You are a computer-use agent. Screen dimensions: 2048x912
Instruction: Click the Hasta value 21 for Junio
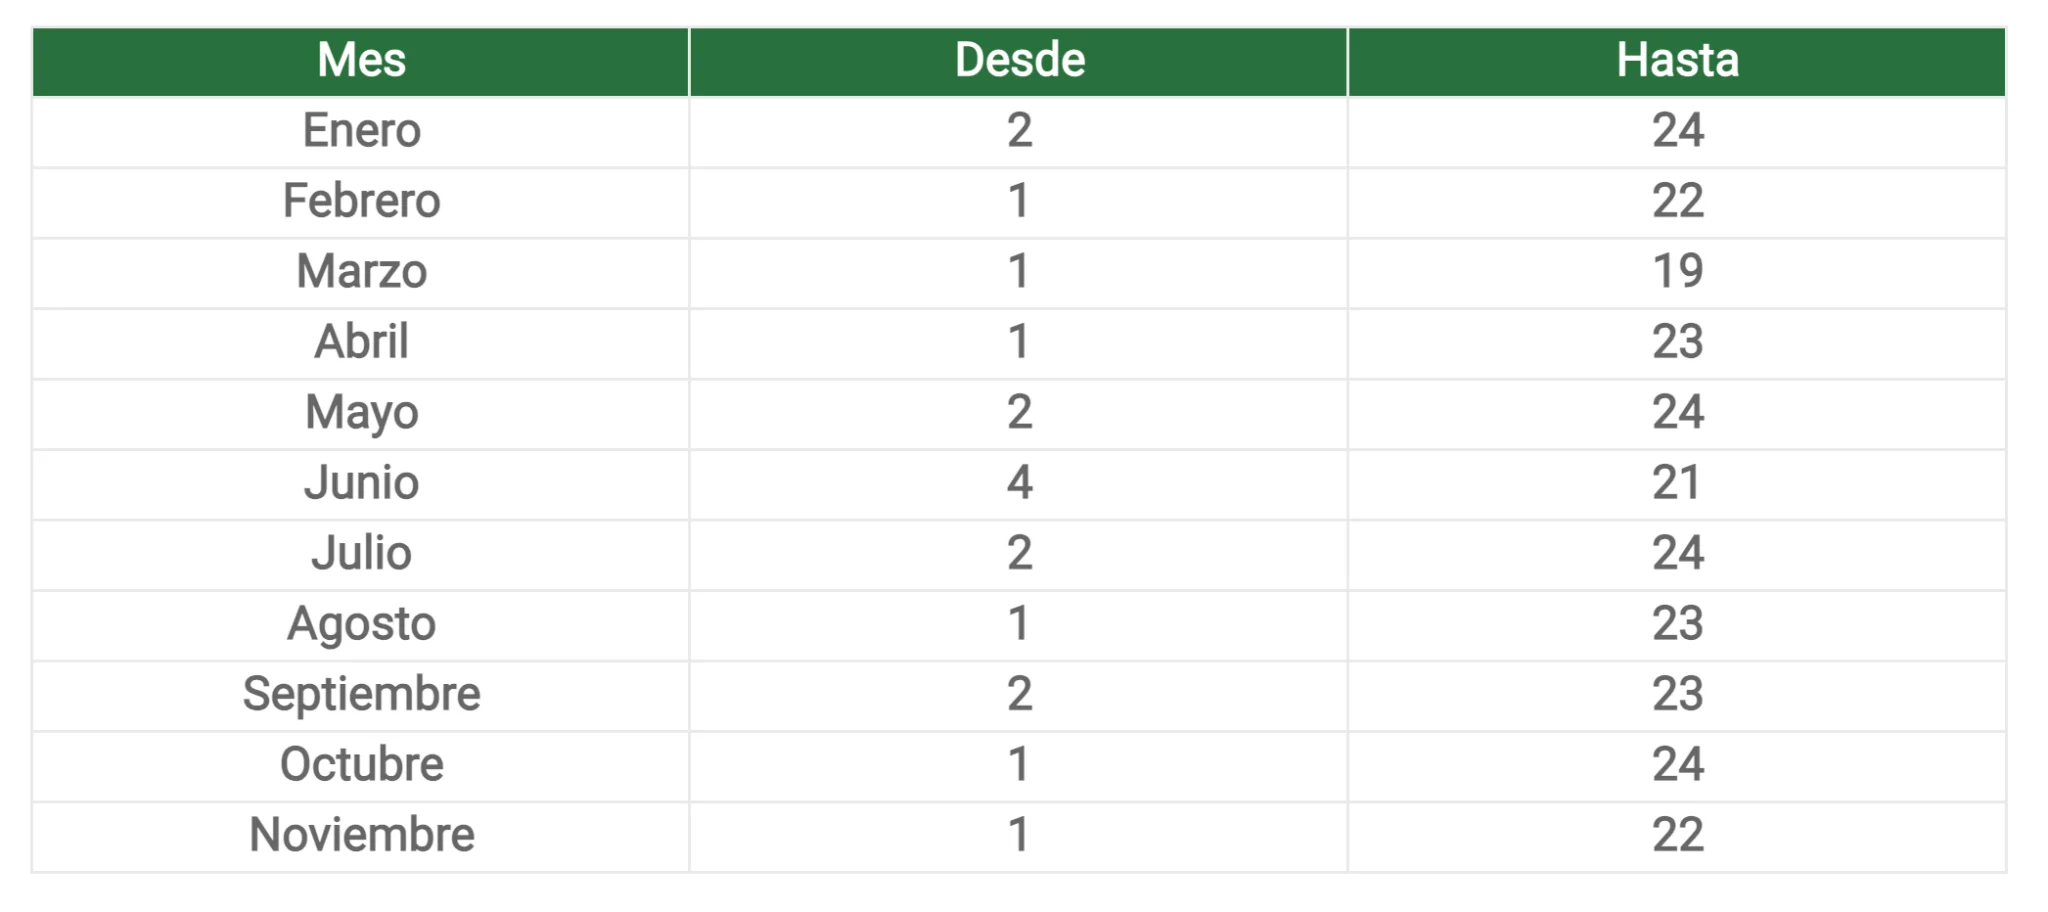(x=1677, y=484)
